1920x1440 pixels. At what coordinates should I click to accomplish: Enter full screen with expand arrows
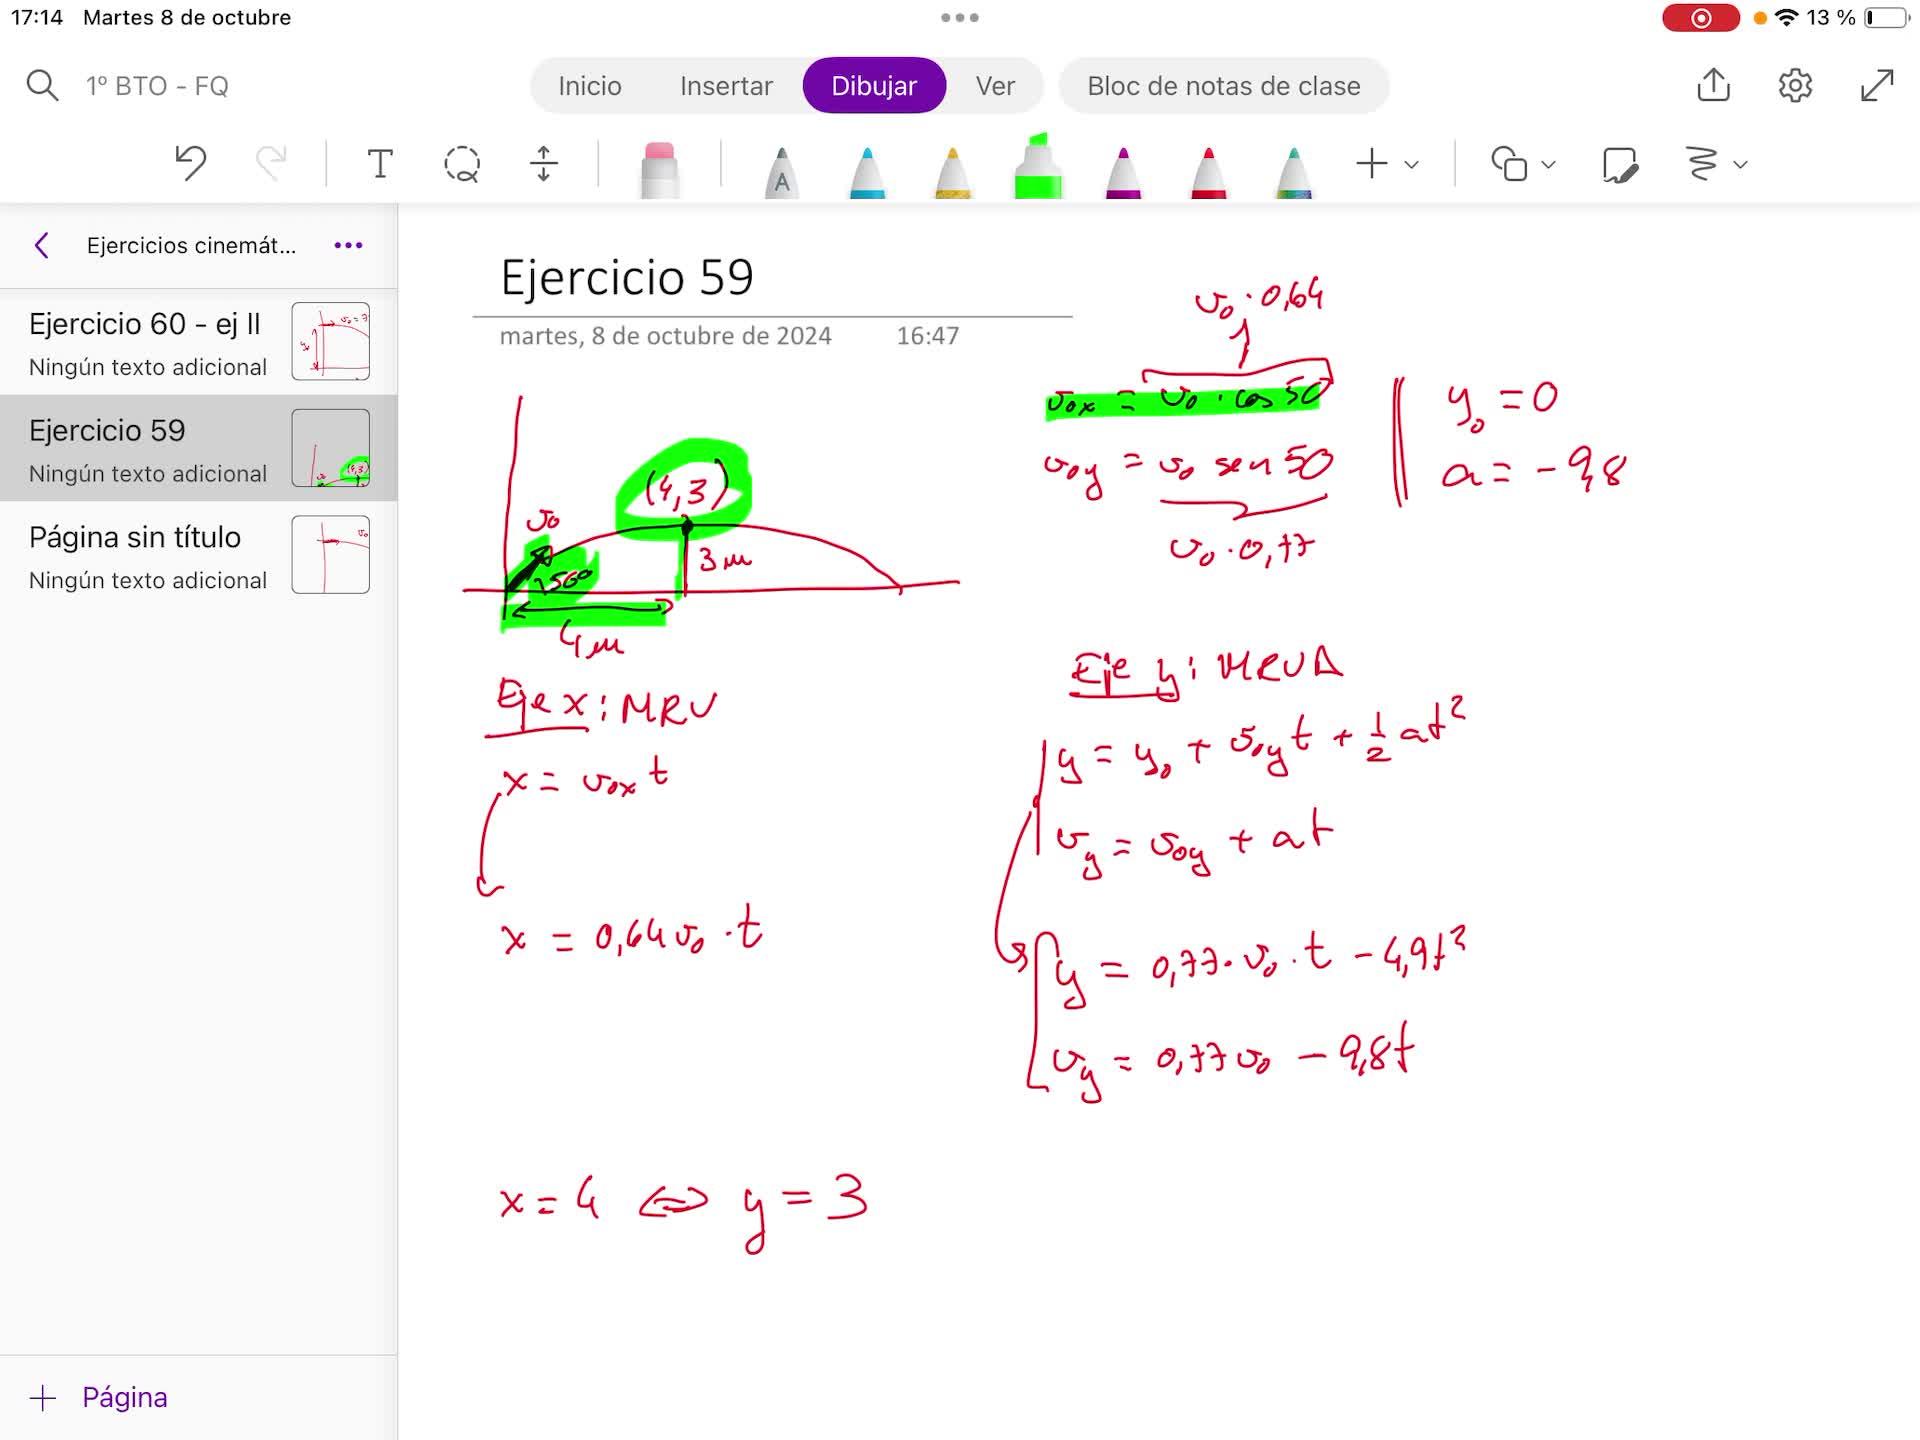[x=1877, y=86]
